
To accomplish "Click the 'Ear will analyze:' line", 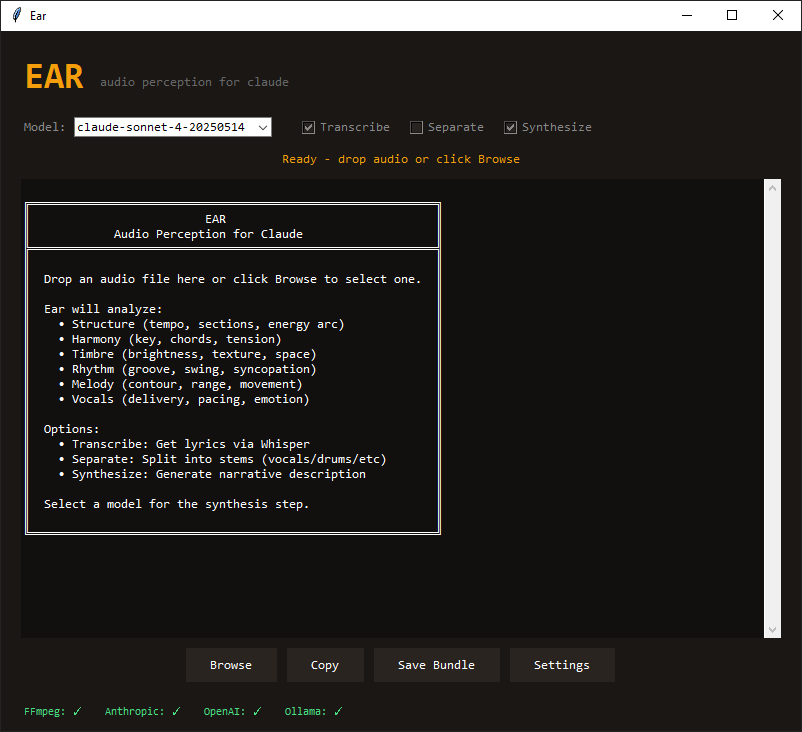I will tap(103, 309).
